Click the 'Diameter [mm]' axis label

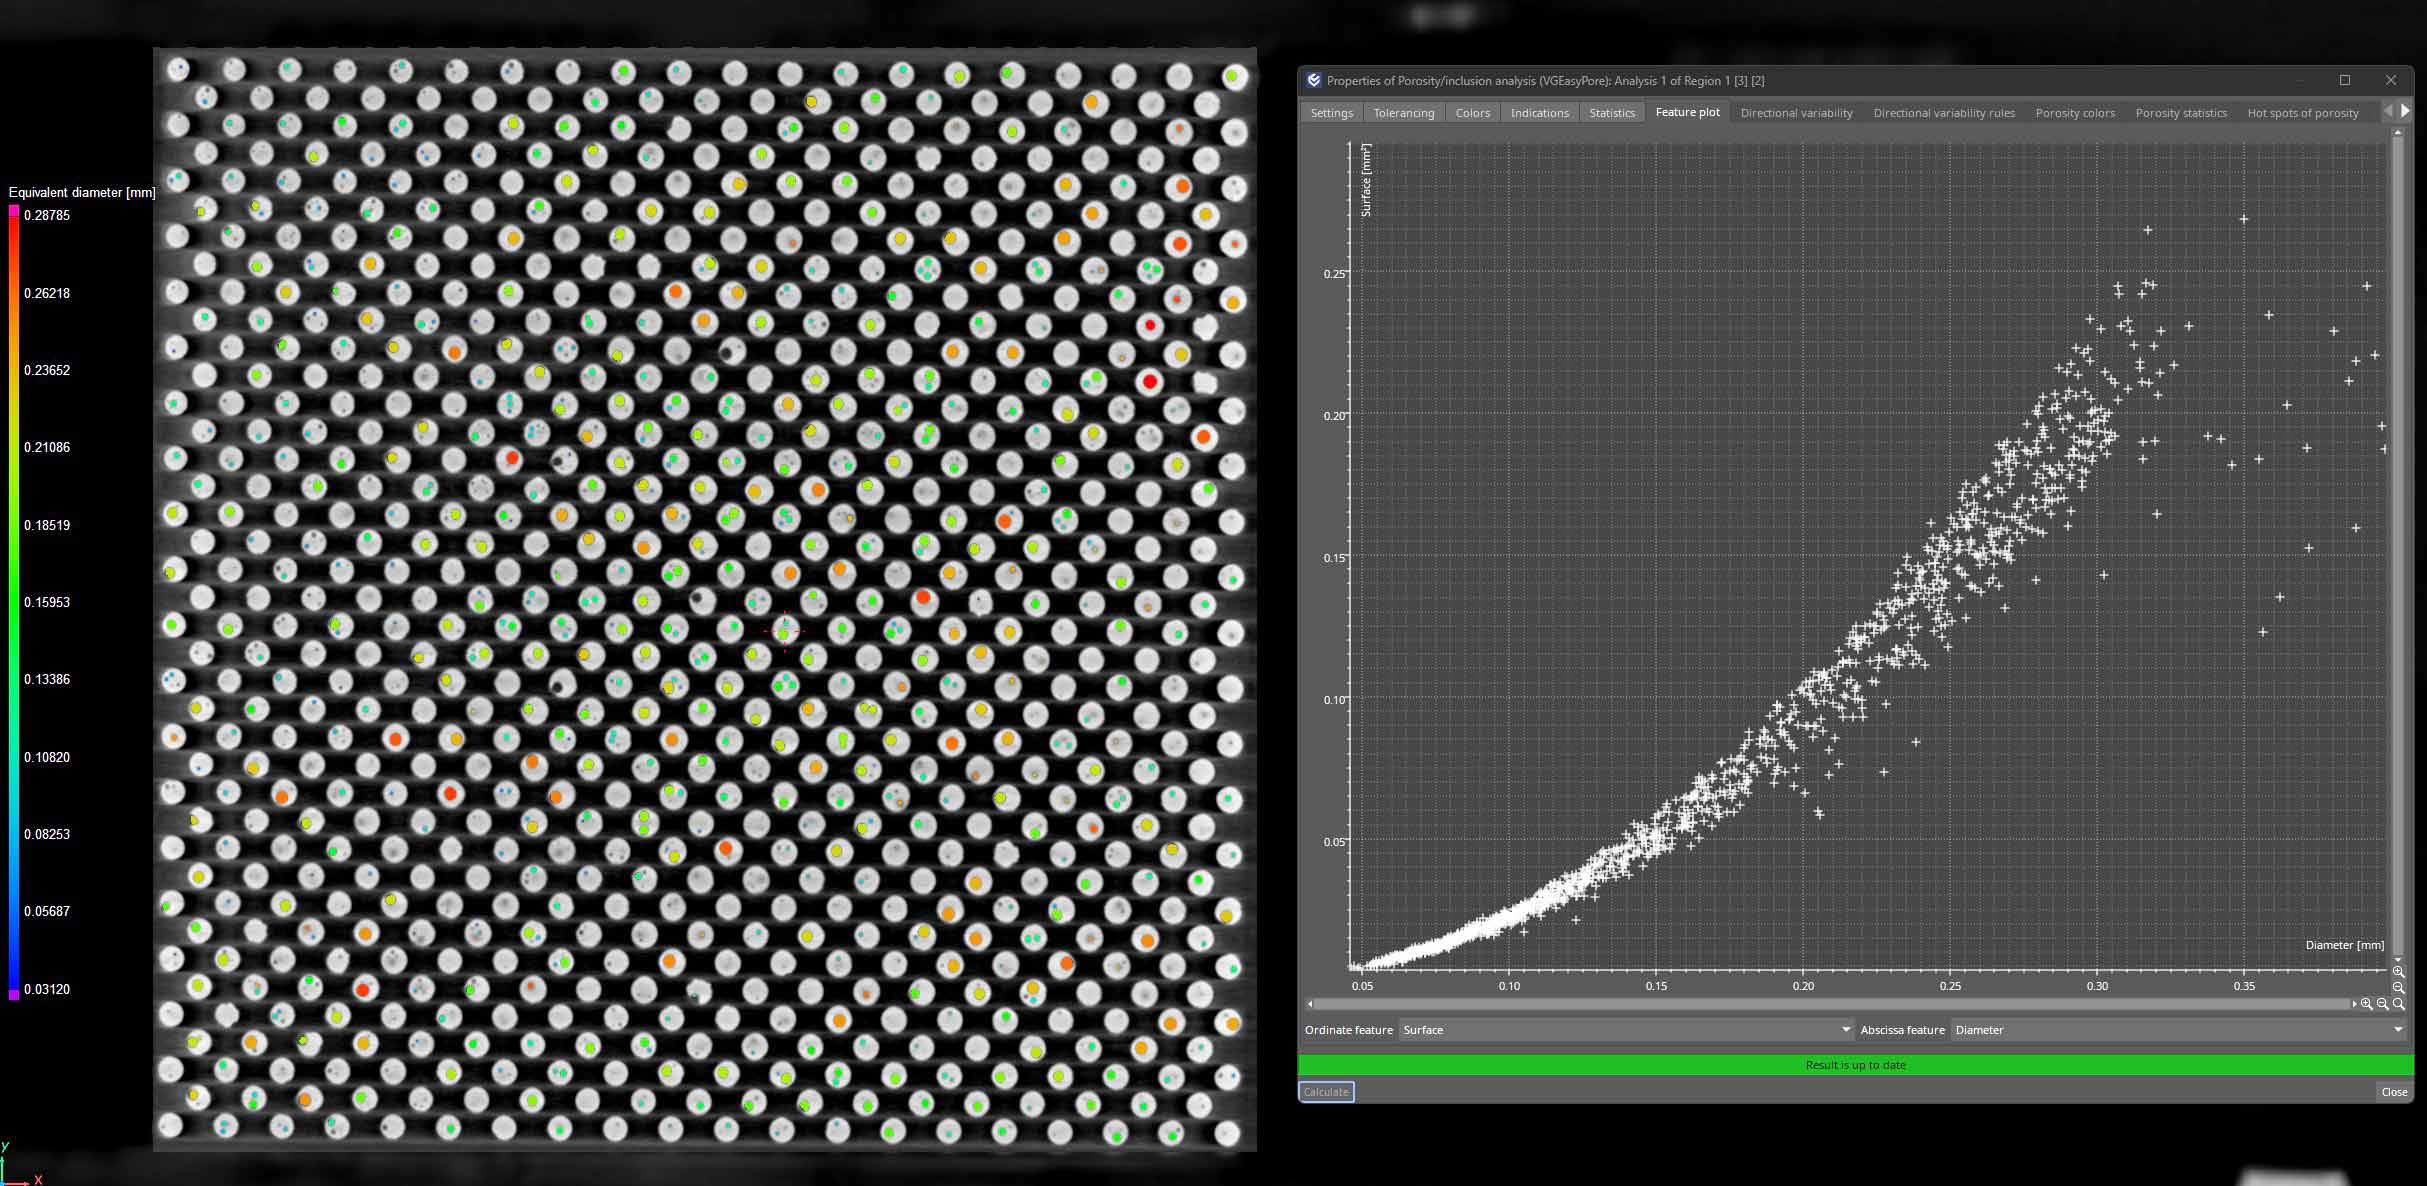click(x=2345, y=945)
